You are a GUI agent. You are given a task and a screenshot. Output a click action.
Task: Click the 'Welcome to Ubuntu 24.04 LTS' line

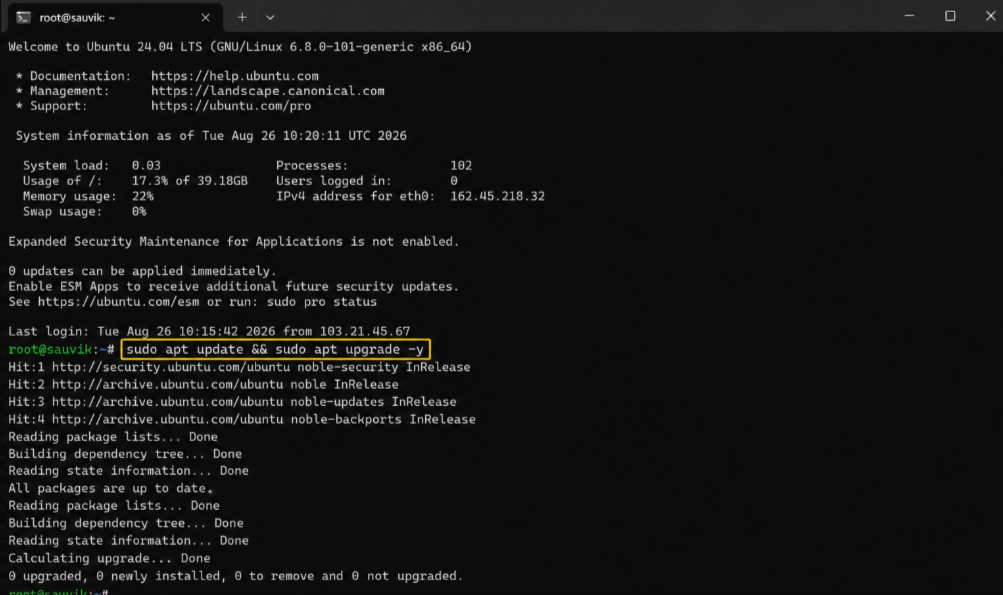tap(240, 47)
